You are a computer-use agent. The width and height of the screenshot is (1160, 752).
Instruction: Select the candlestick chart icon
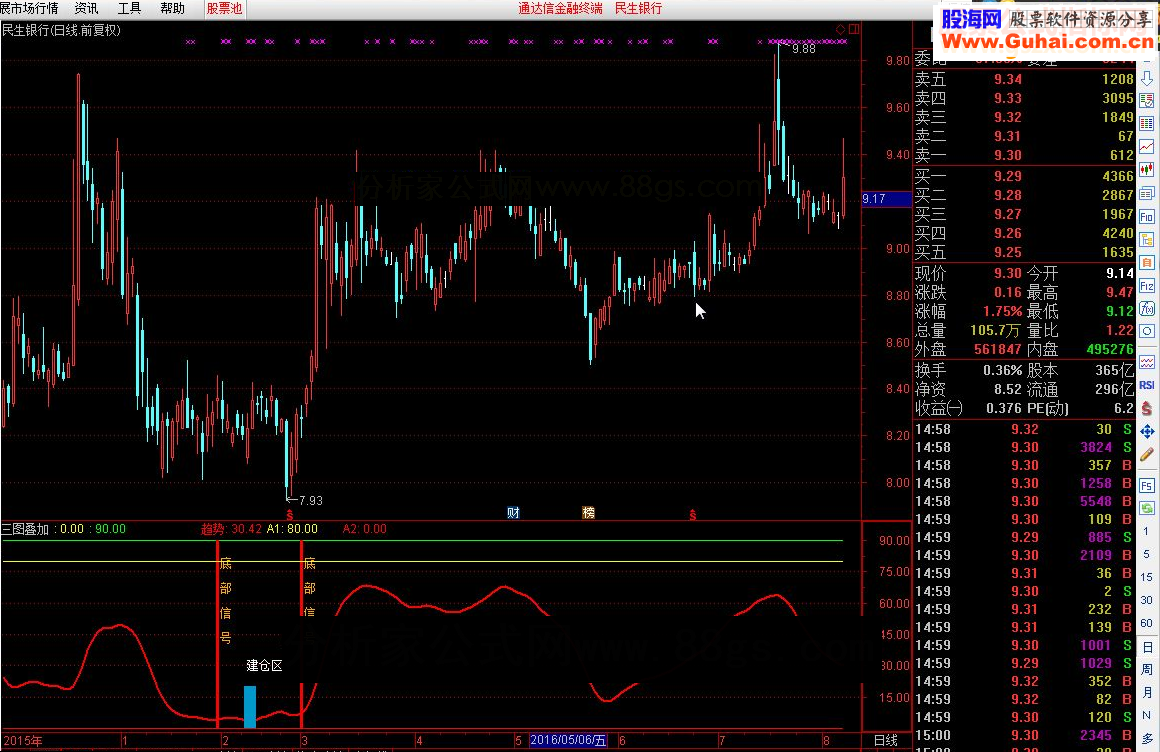pyautogui.click(x=1147, y=169)
